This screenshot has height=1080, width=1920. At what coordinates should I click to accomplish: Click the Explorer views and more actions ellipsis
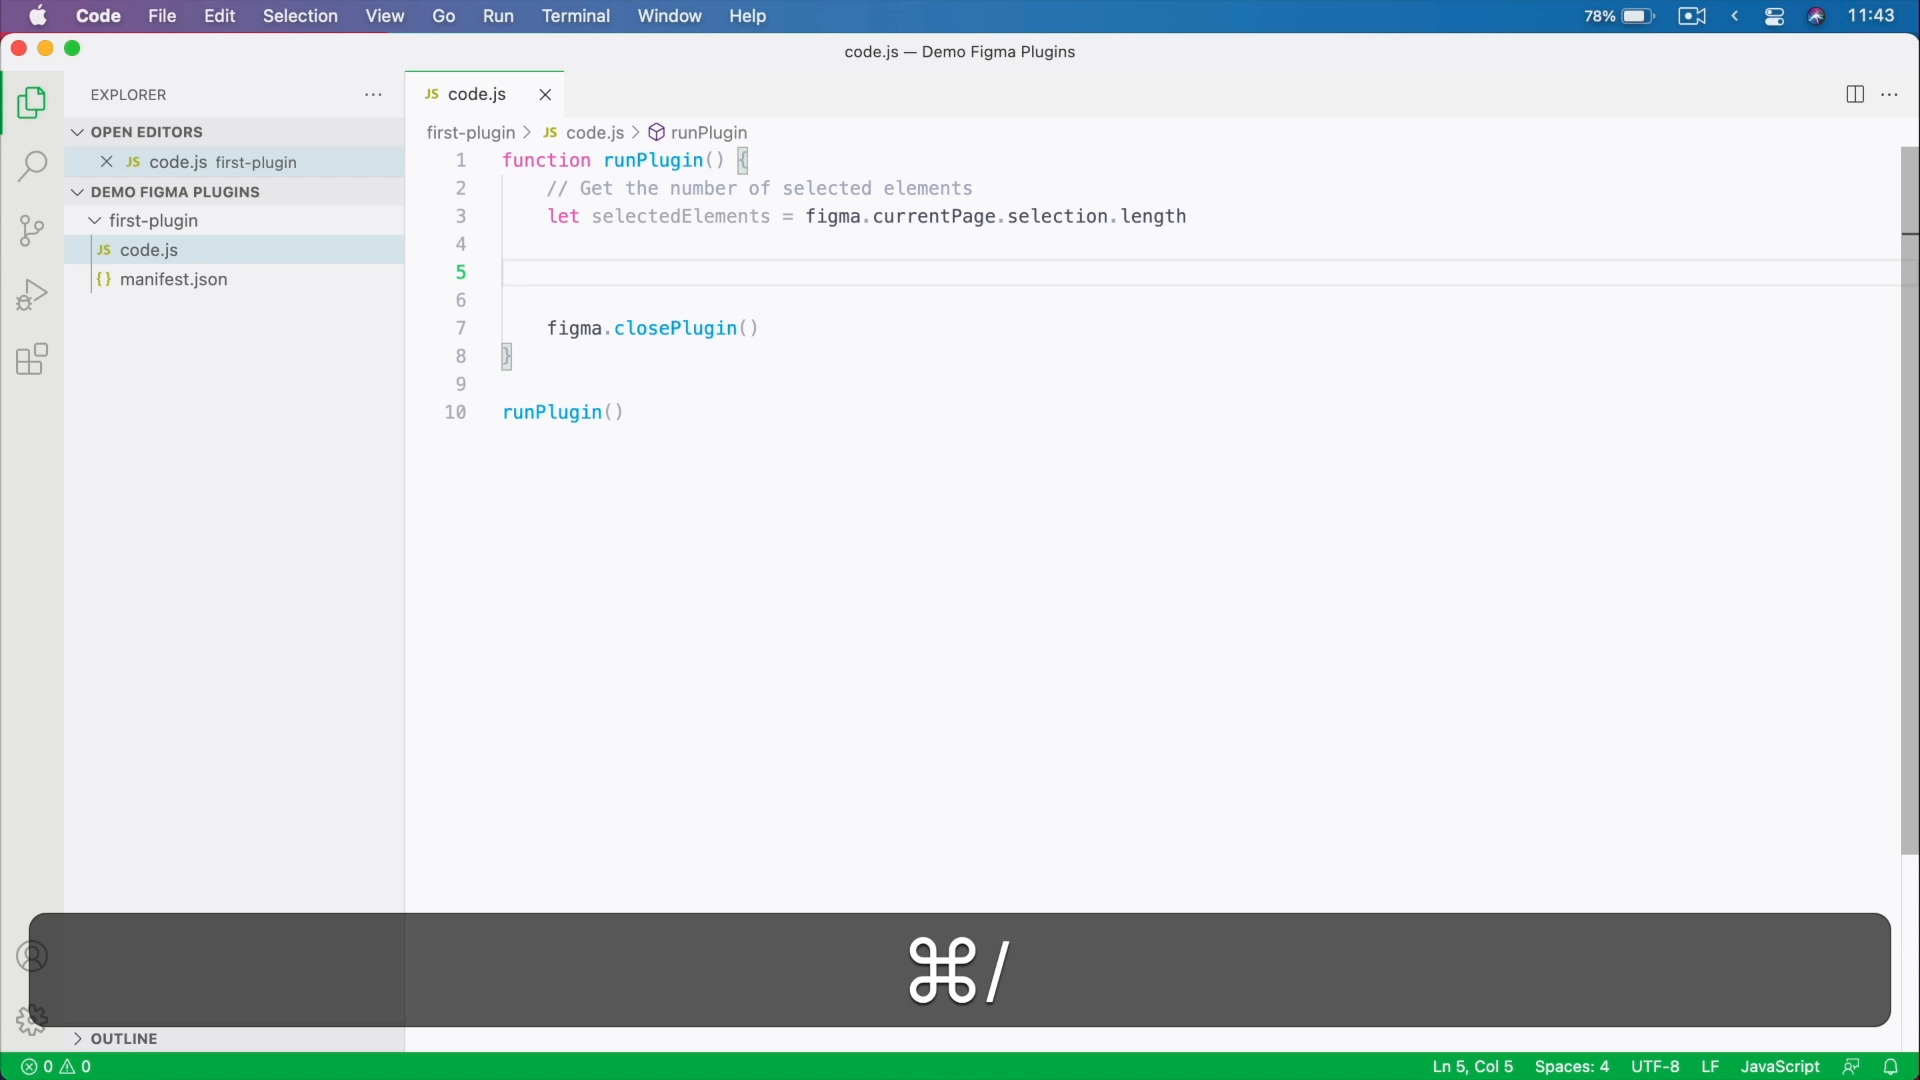374,96
